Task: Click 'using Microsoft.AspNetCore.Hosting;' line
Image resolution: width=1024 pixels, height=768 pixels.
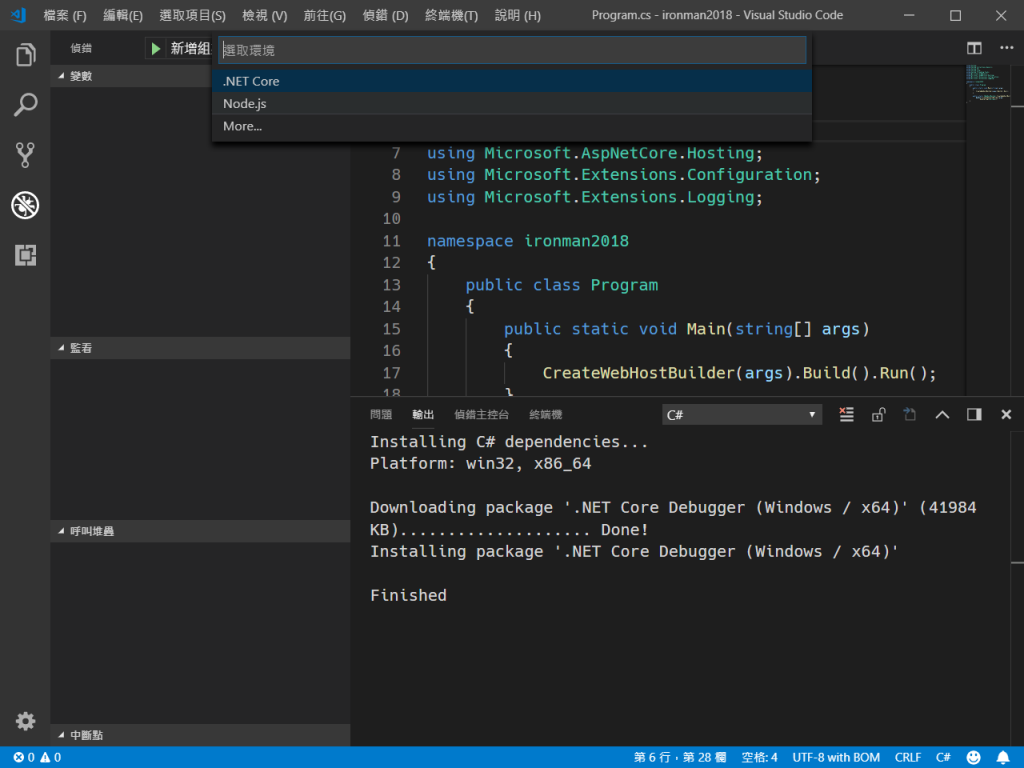Action: (x=594, y=153)
